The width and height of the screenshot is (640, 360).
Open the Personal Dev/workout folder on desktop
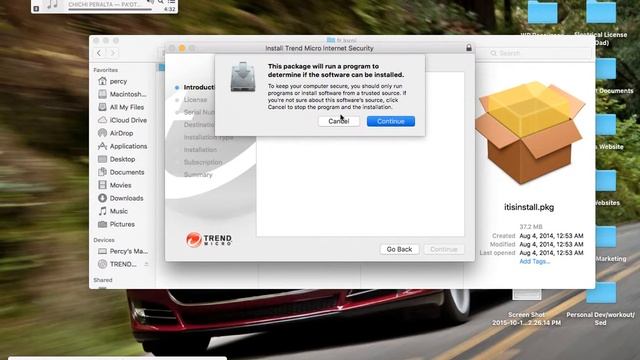click(601, 292)
